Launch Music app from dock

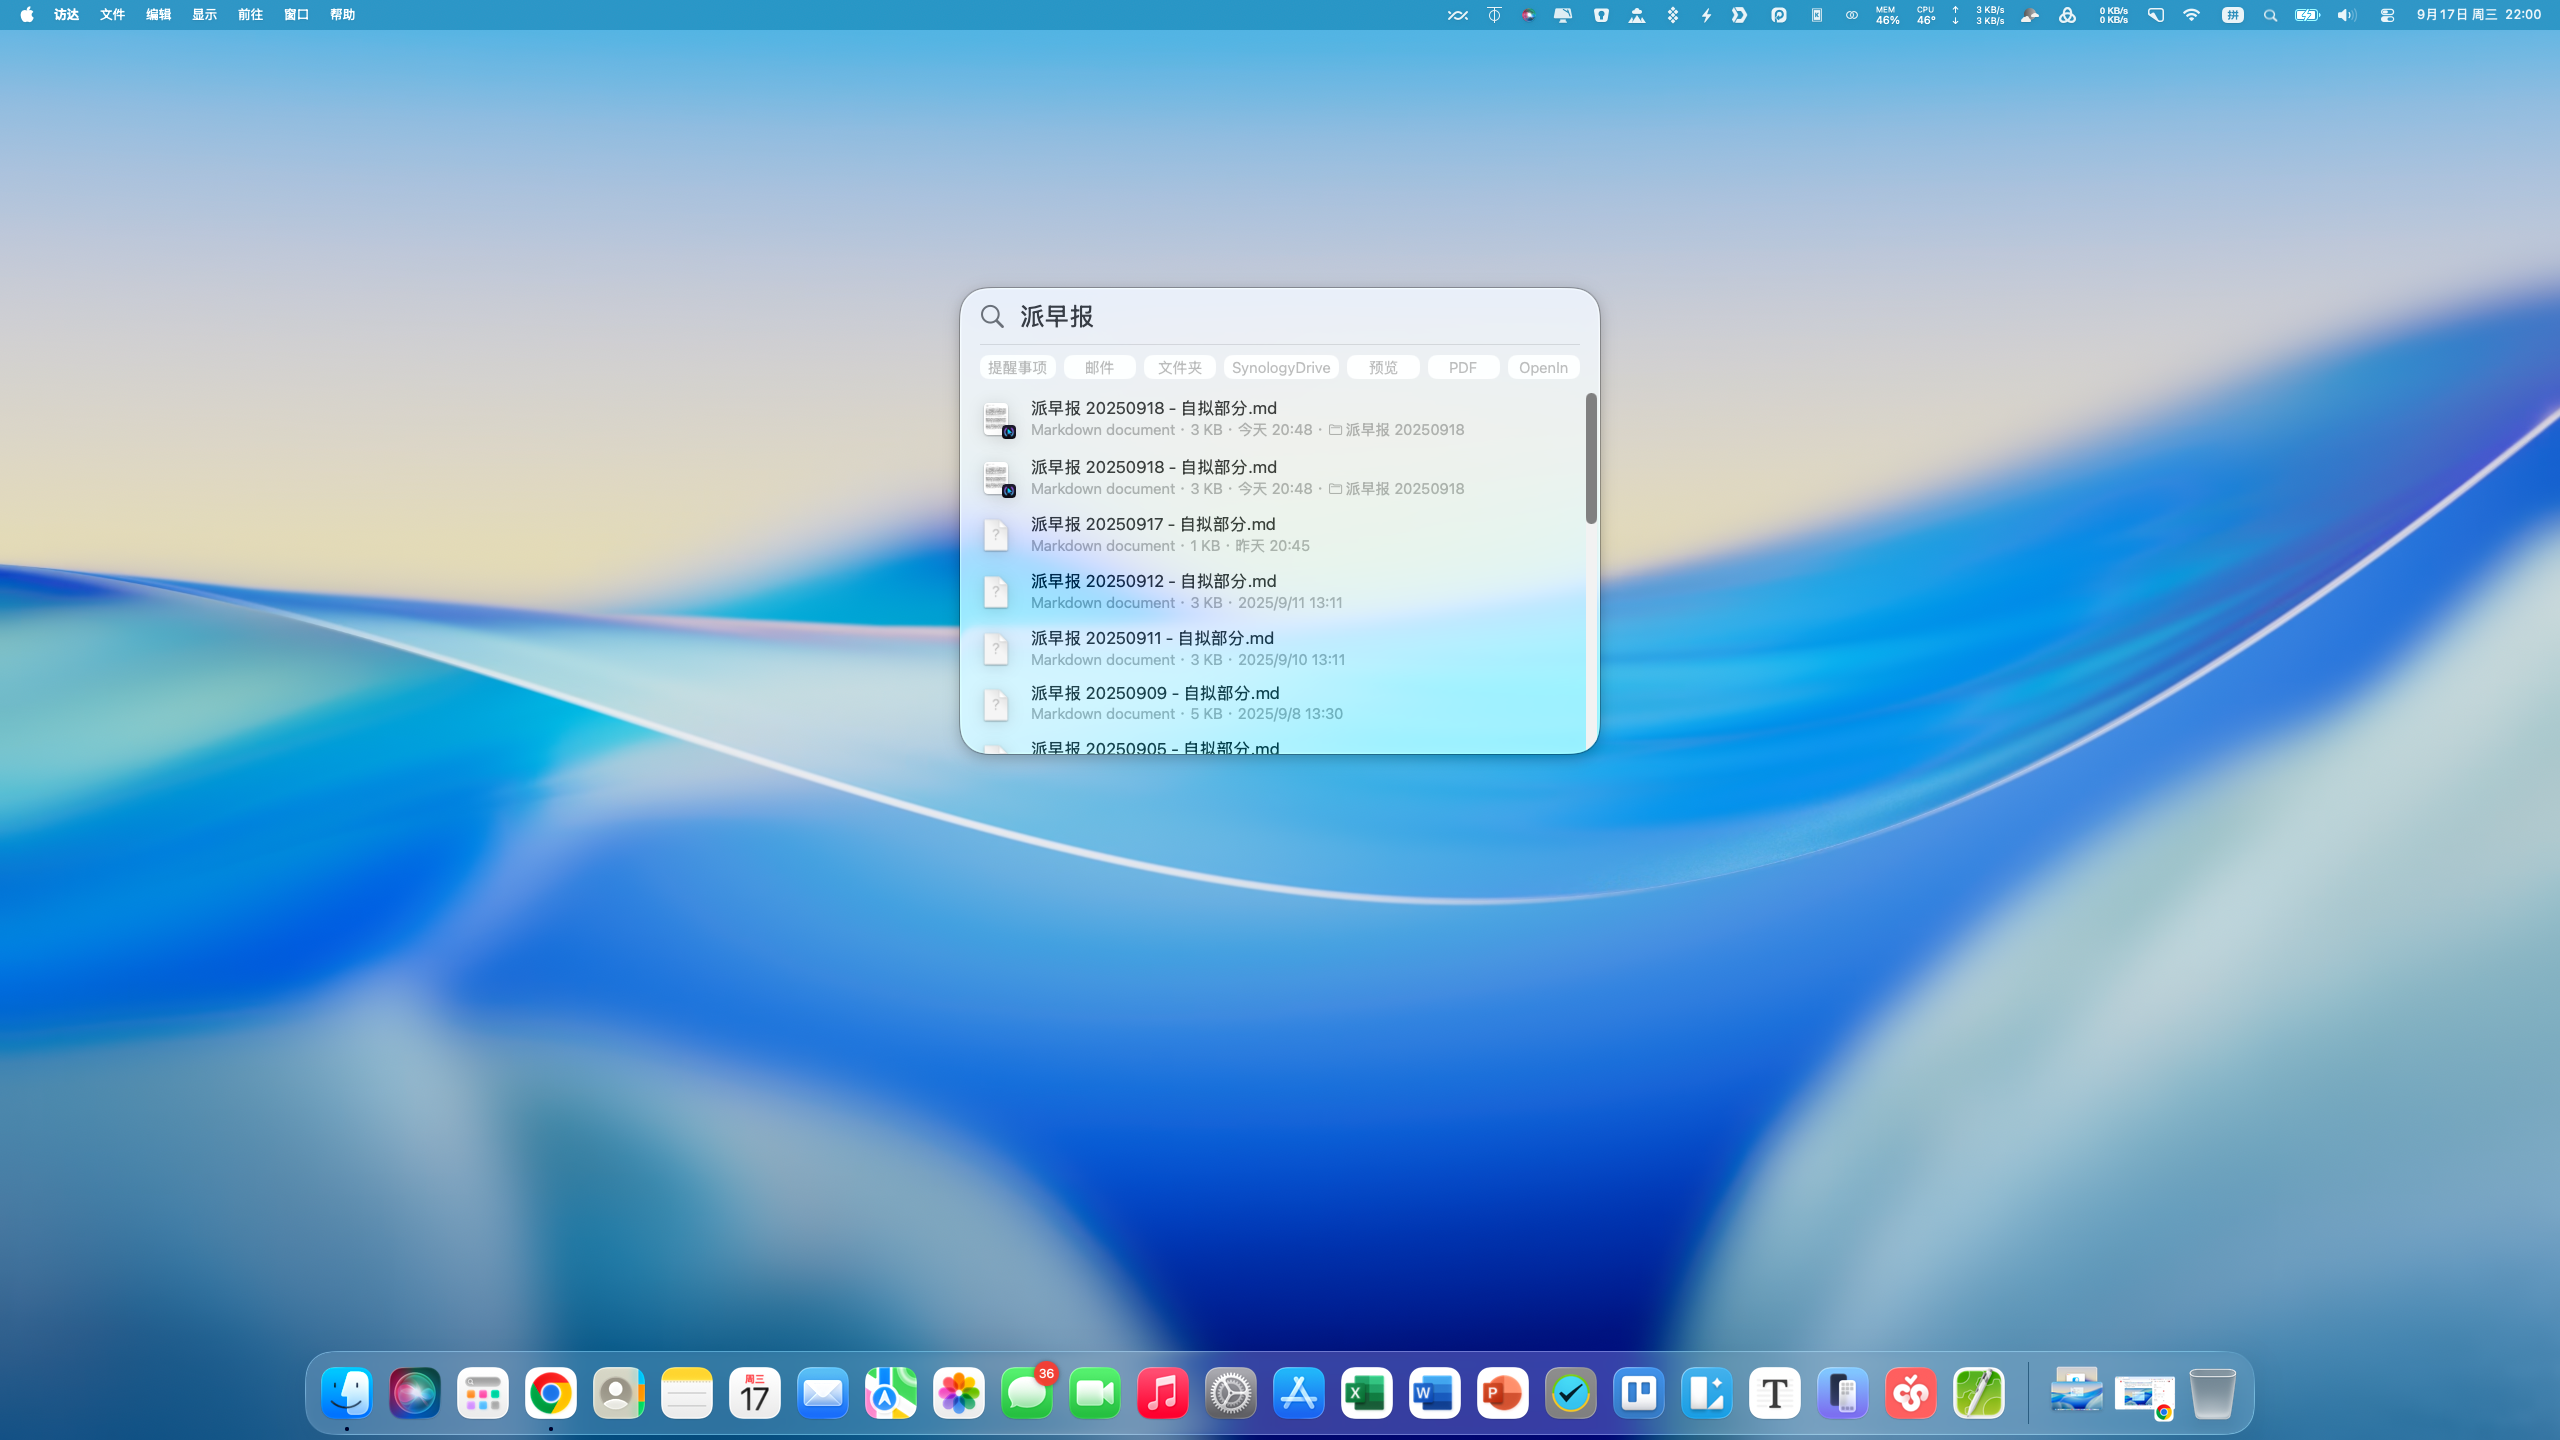[1162, 1393]
